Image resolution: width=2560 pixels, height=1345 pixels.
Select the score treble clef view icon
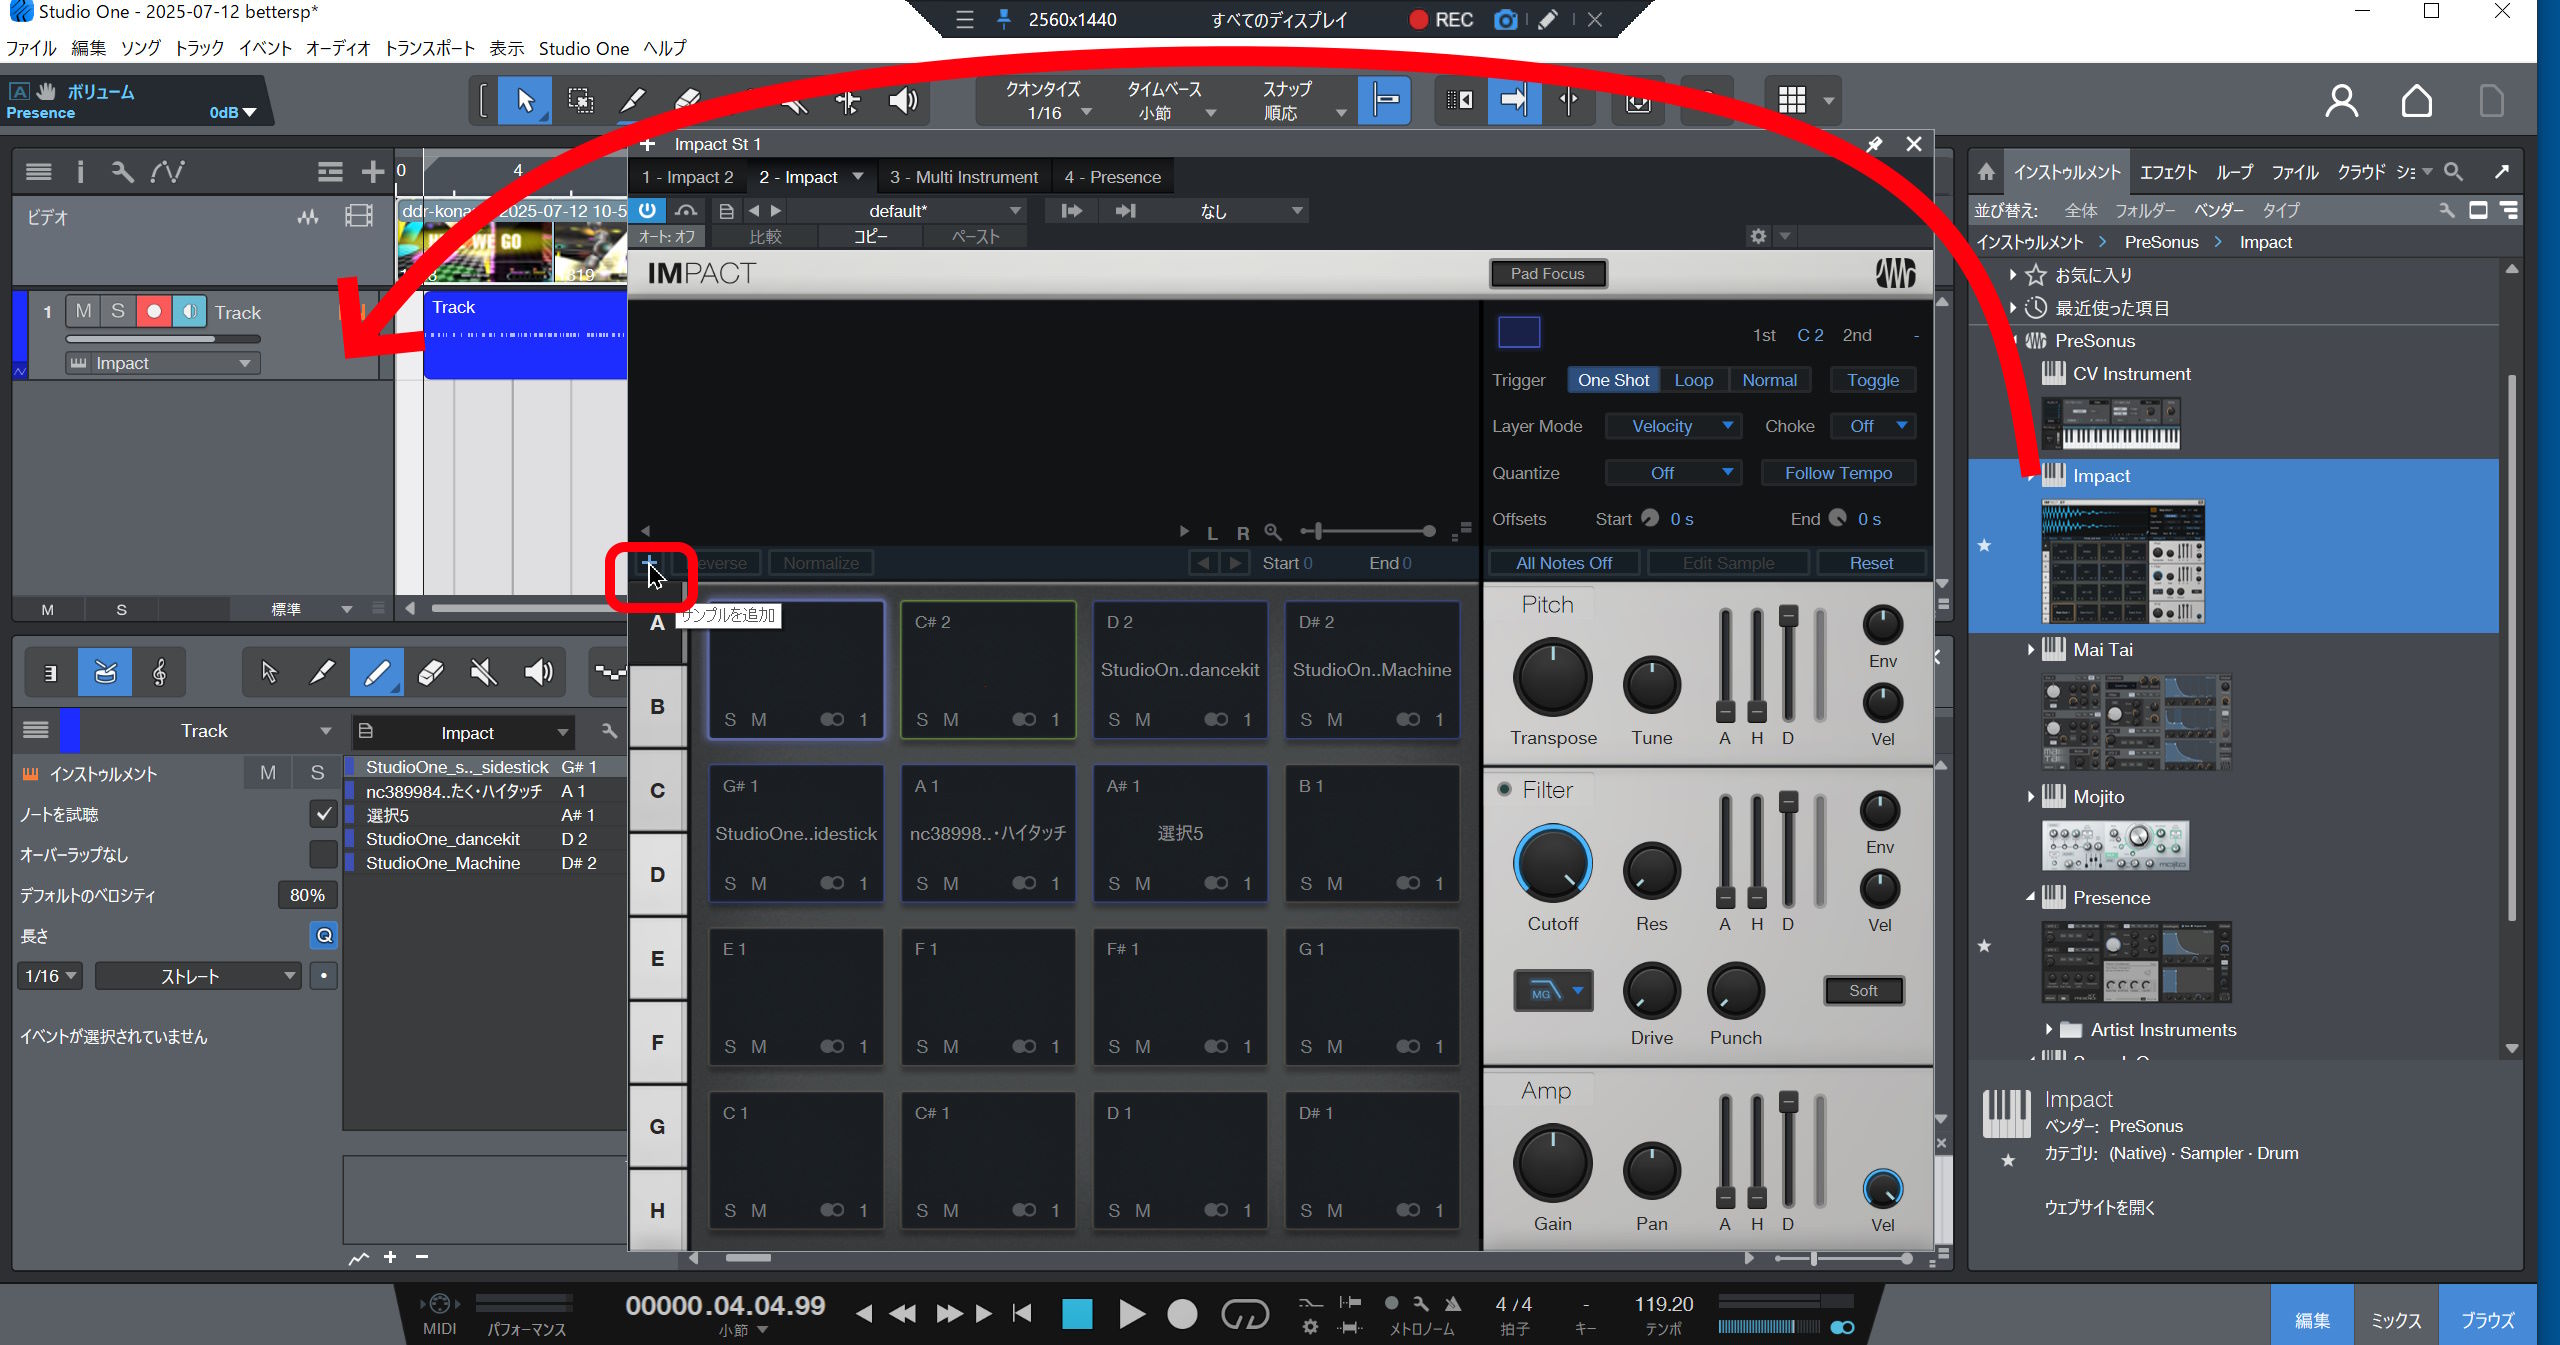pos(159,673)
